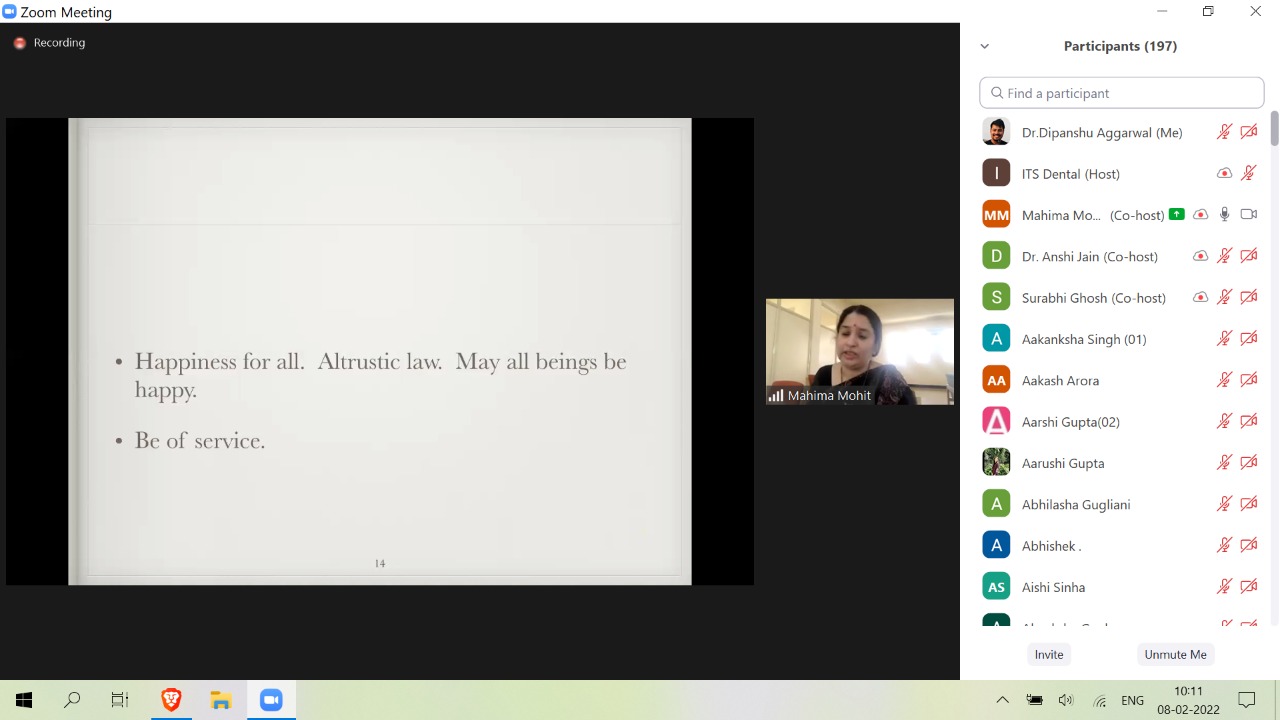Collapse the Participants panel chevron

(985, 46)
